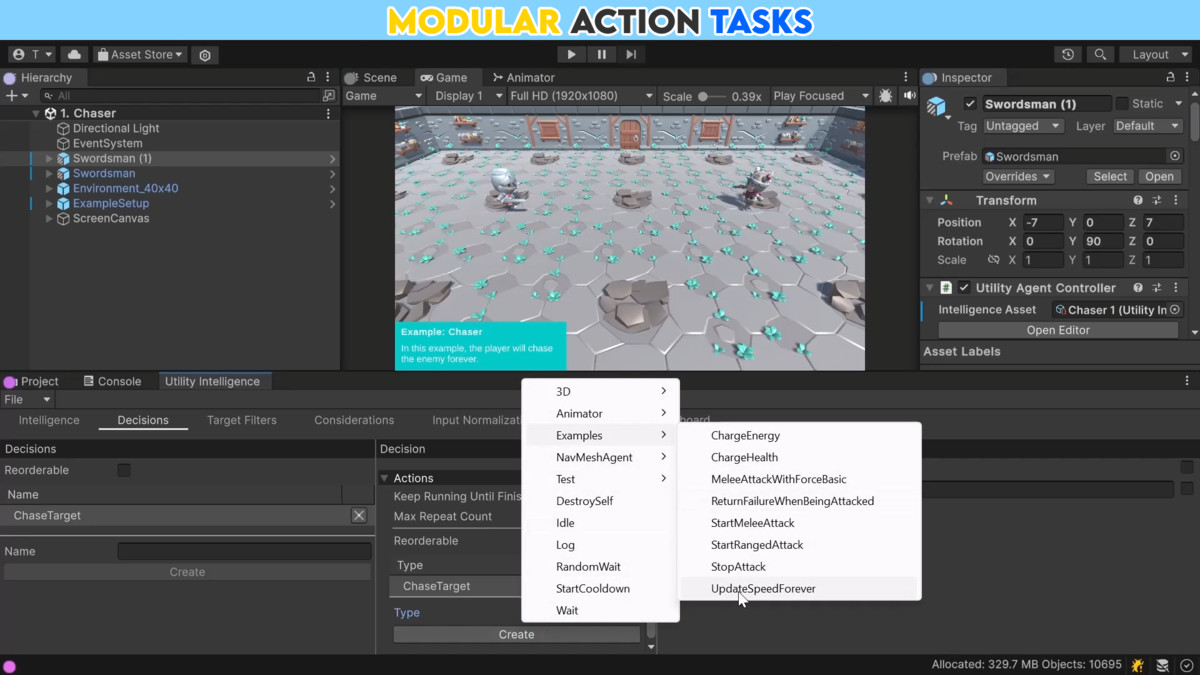Click the prefab Select button
Viewport: 1200px width, 675px height.
1109,177
